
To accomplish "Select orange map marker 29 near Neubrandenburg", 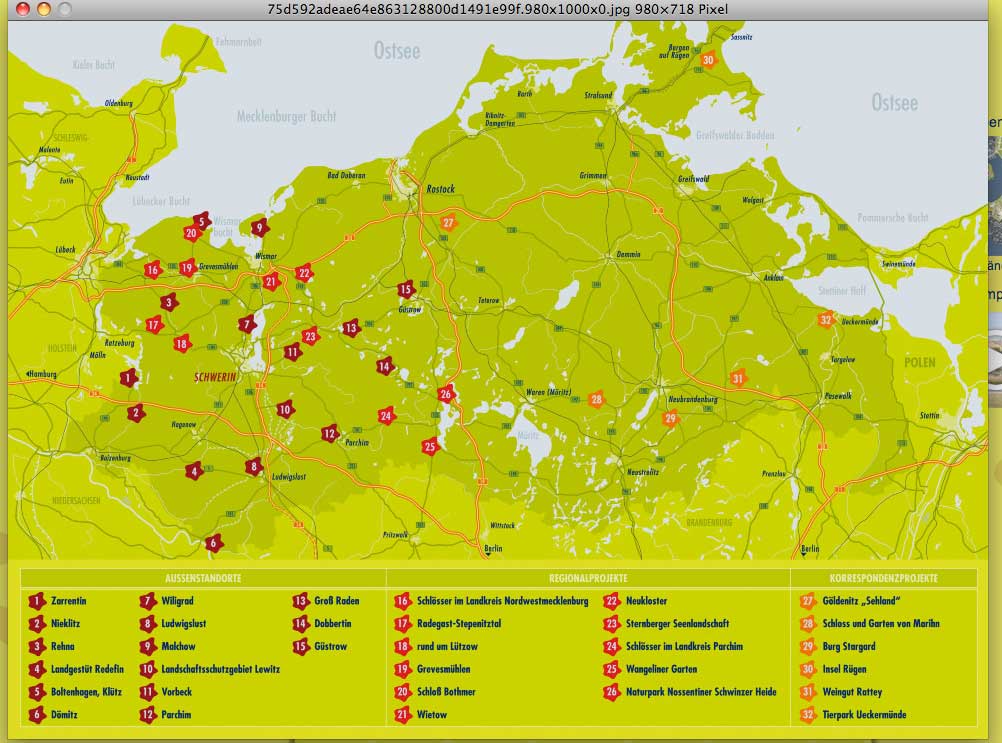I will [x=671, y=418].
